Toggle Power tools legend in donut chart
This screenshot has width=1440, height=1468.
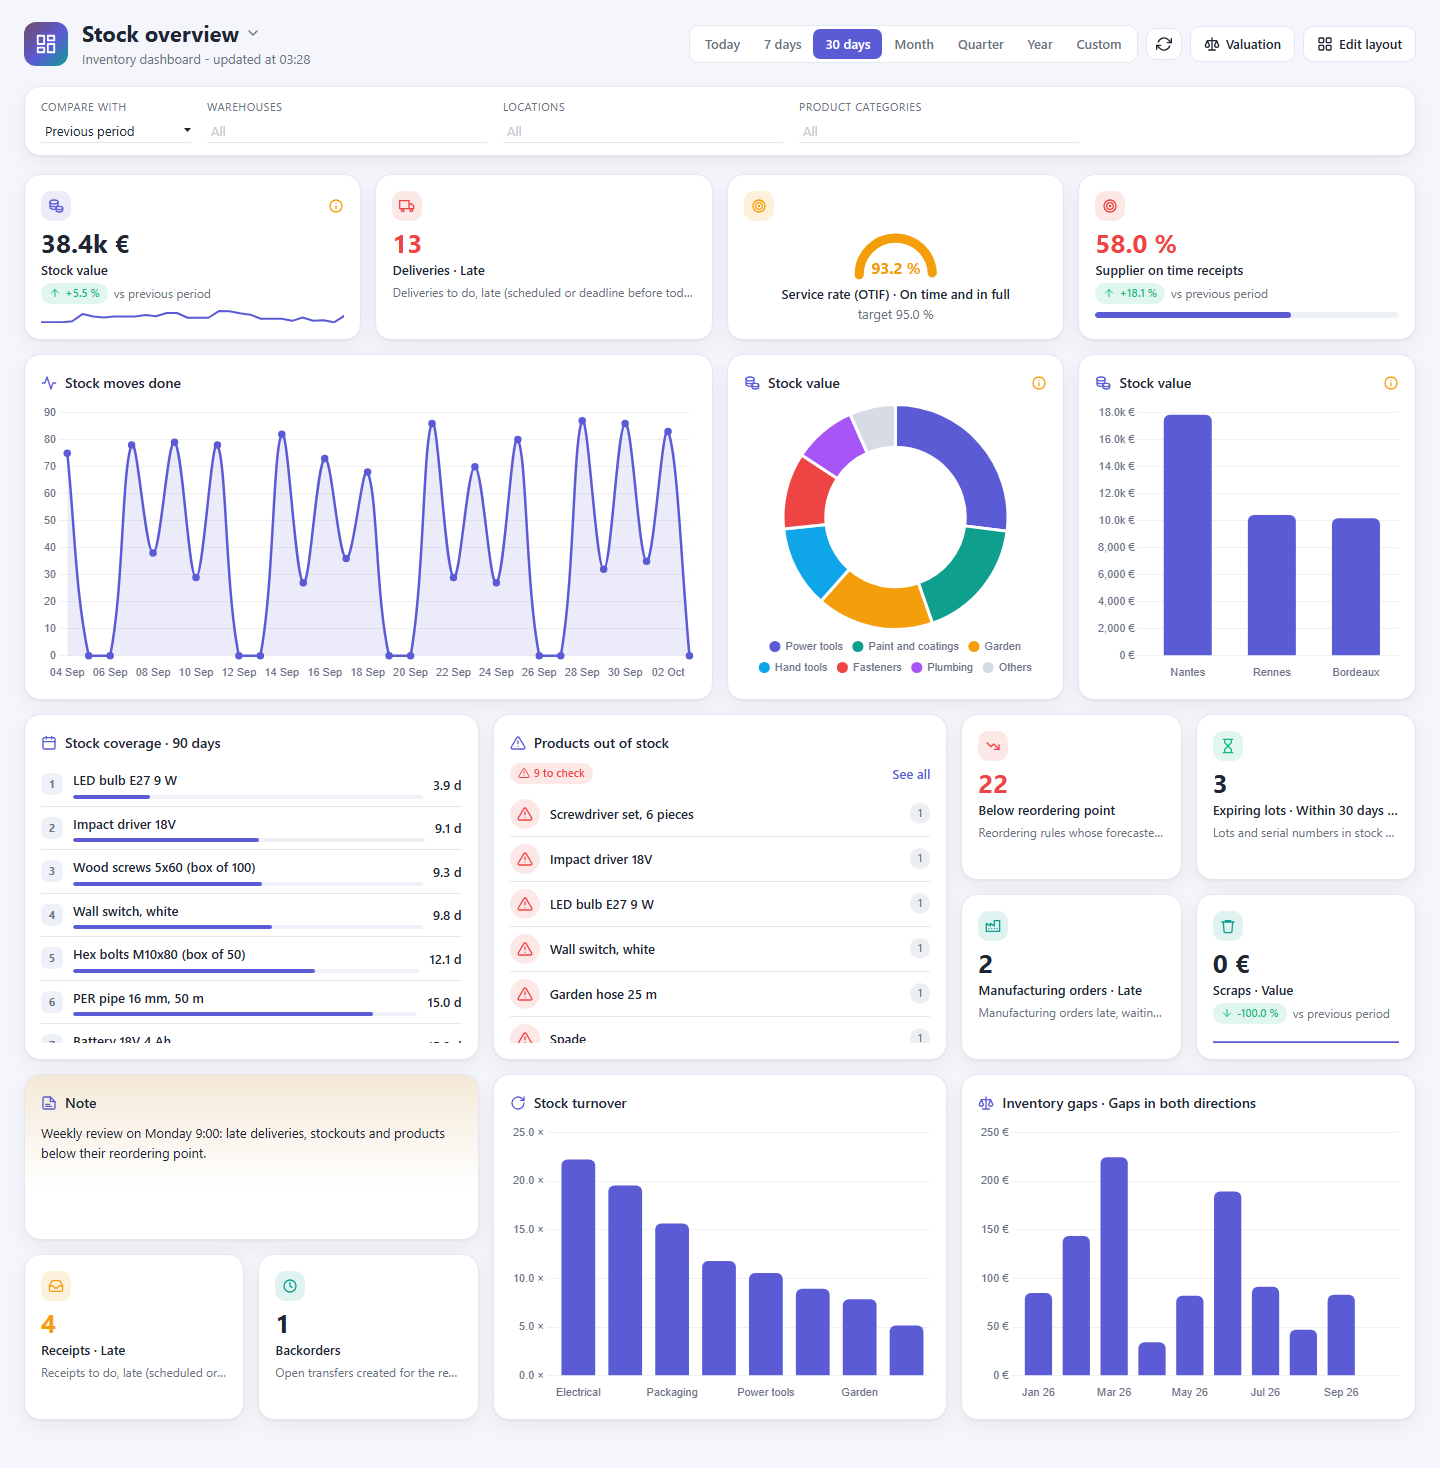pyautogui.click(x=806, y=646)
